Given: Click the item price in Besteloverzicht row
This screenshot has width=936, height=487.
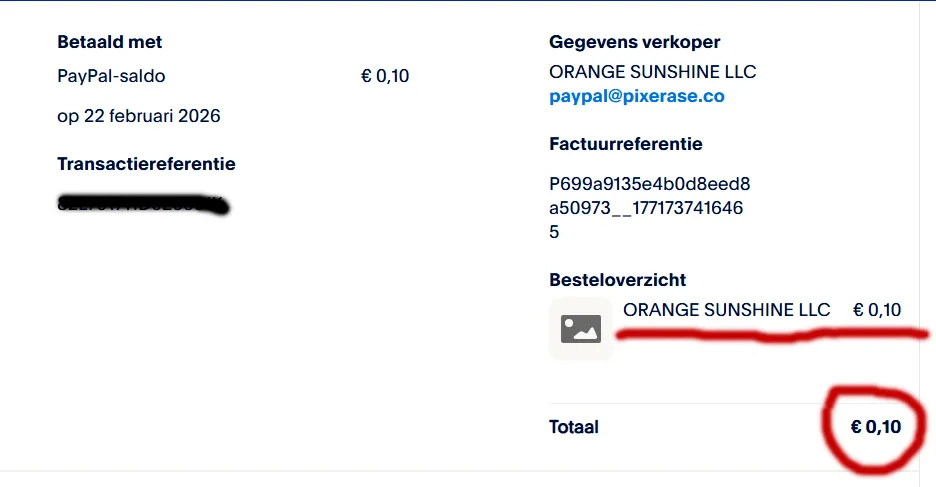Looking at the screenshot, I should pos(877,310).
